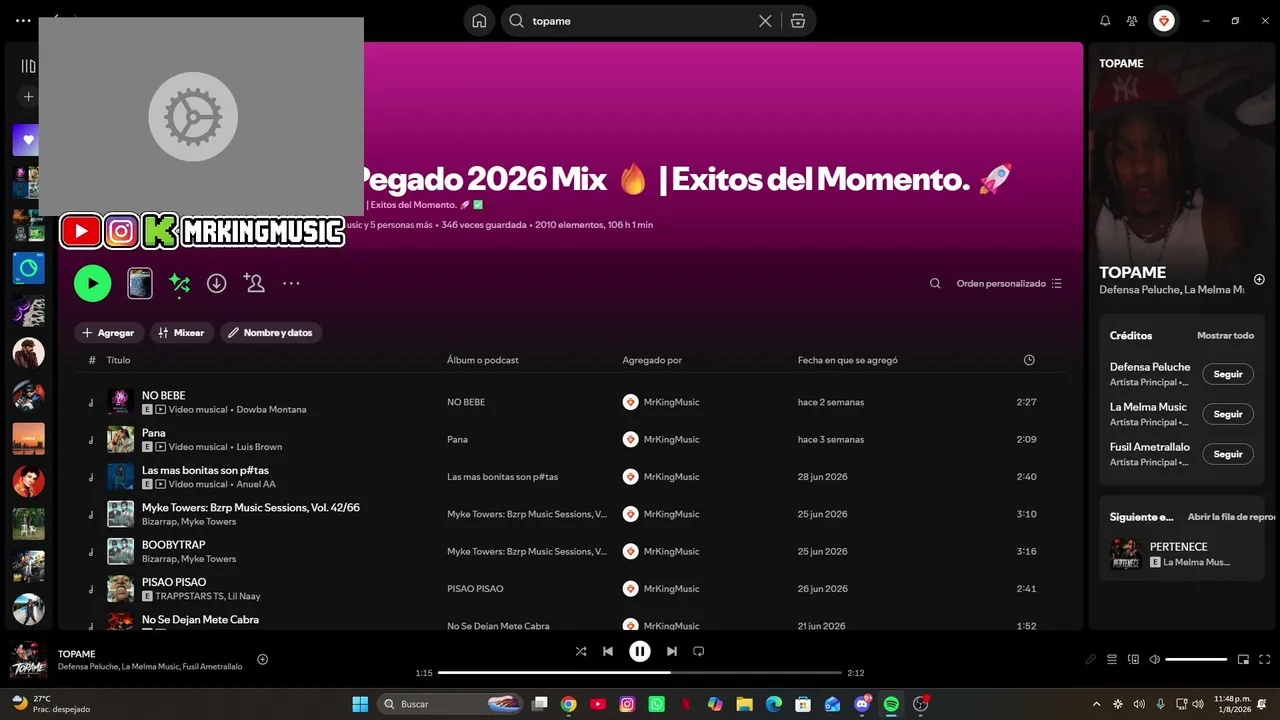This screenshot has width=1280, height=720.
Task: Enter full screen player mode
Action: pos(1265,659)
